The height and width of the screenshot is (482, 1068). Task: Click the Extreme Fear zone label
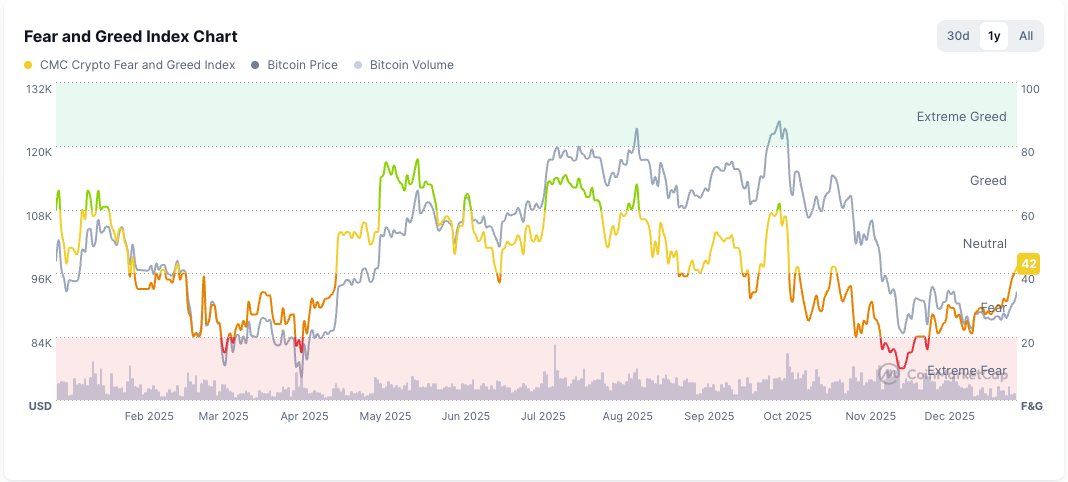pos(966,371)
